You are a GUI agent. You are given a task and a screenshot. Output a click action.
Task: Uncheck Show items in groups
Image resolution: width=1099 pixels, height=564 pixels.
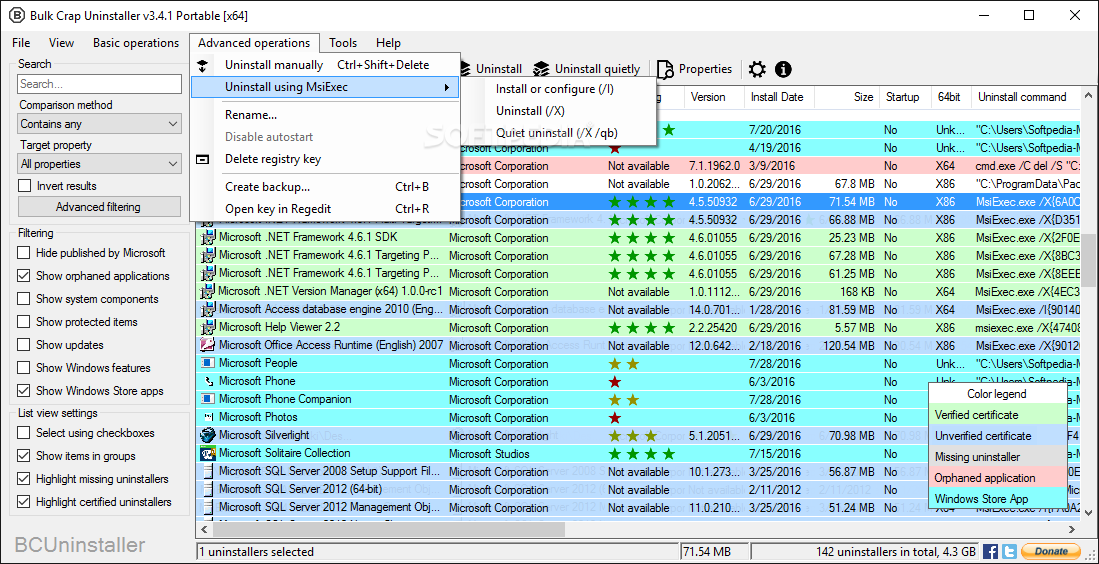pos(24,456)
